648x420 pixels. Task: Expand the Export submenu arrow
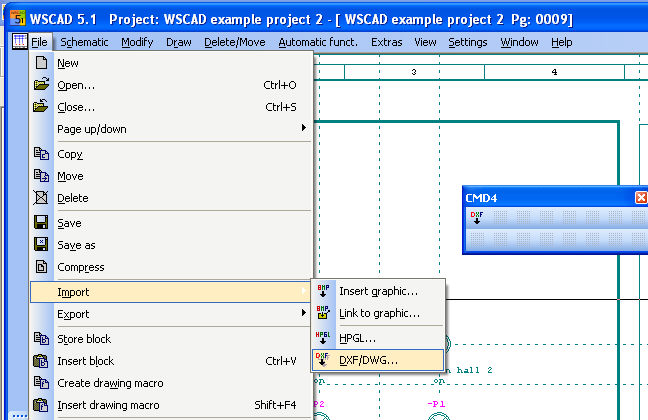[304, 313]
